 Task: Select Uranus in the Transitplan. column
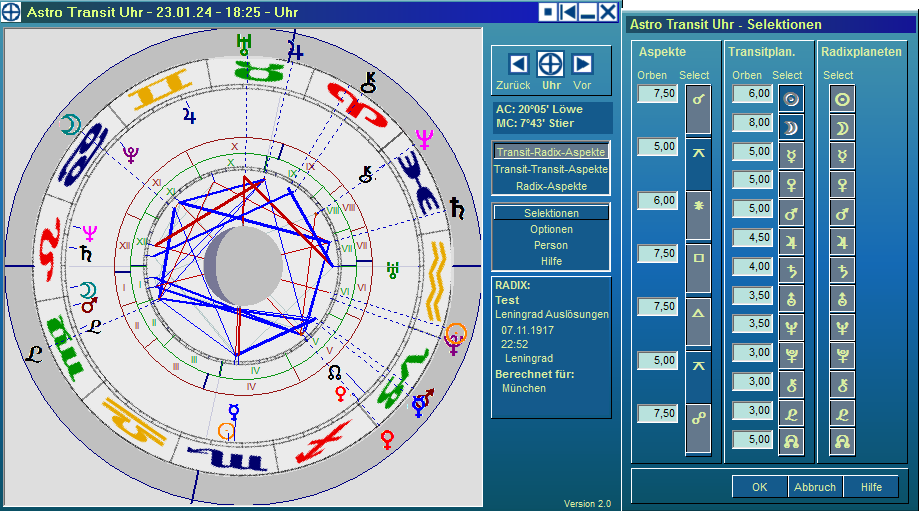(791, 300)
